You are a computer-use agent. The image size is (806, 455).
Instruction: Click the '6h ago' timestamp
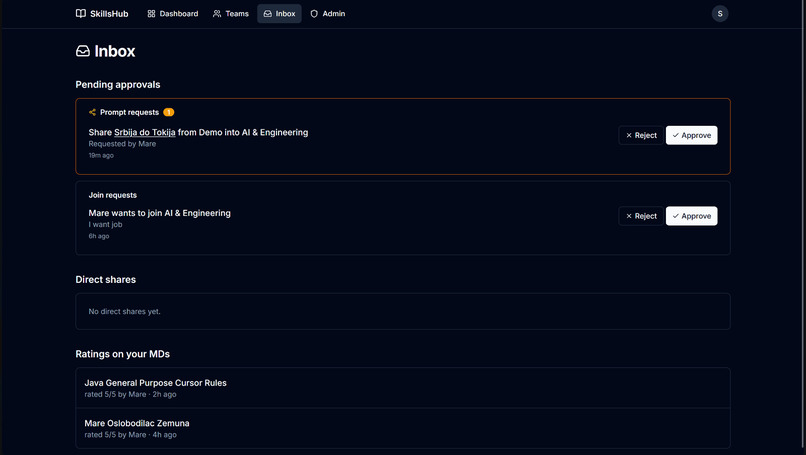(x=99, y=236)
